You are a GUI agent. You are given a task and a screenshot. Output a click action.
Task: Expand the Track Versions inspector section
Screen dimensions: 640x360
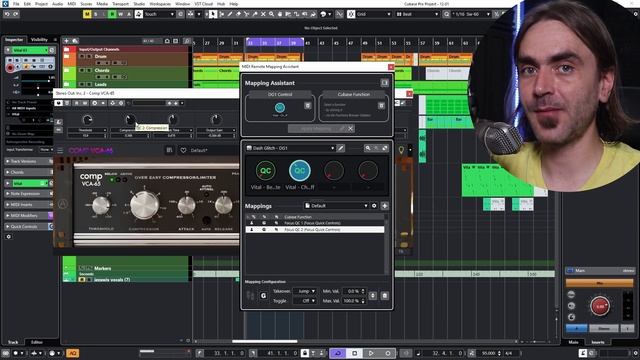pos(29,161)
